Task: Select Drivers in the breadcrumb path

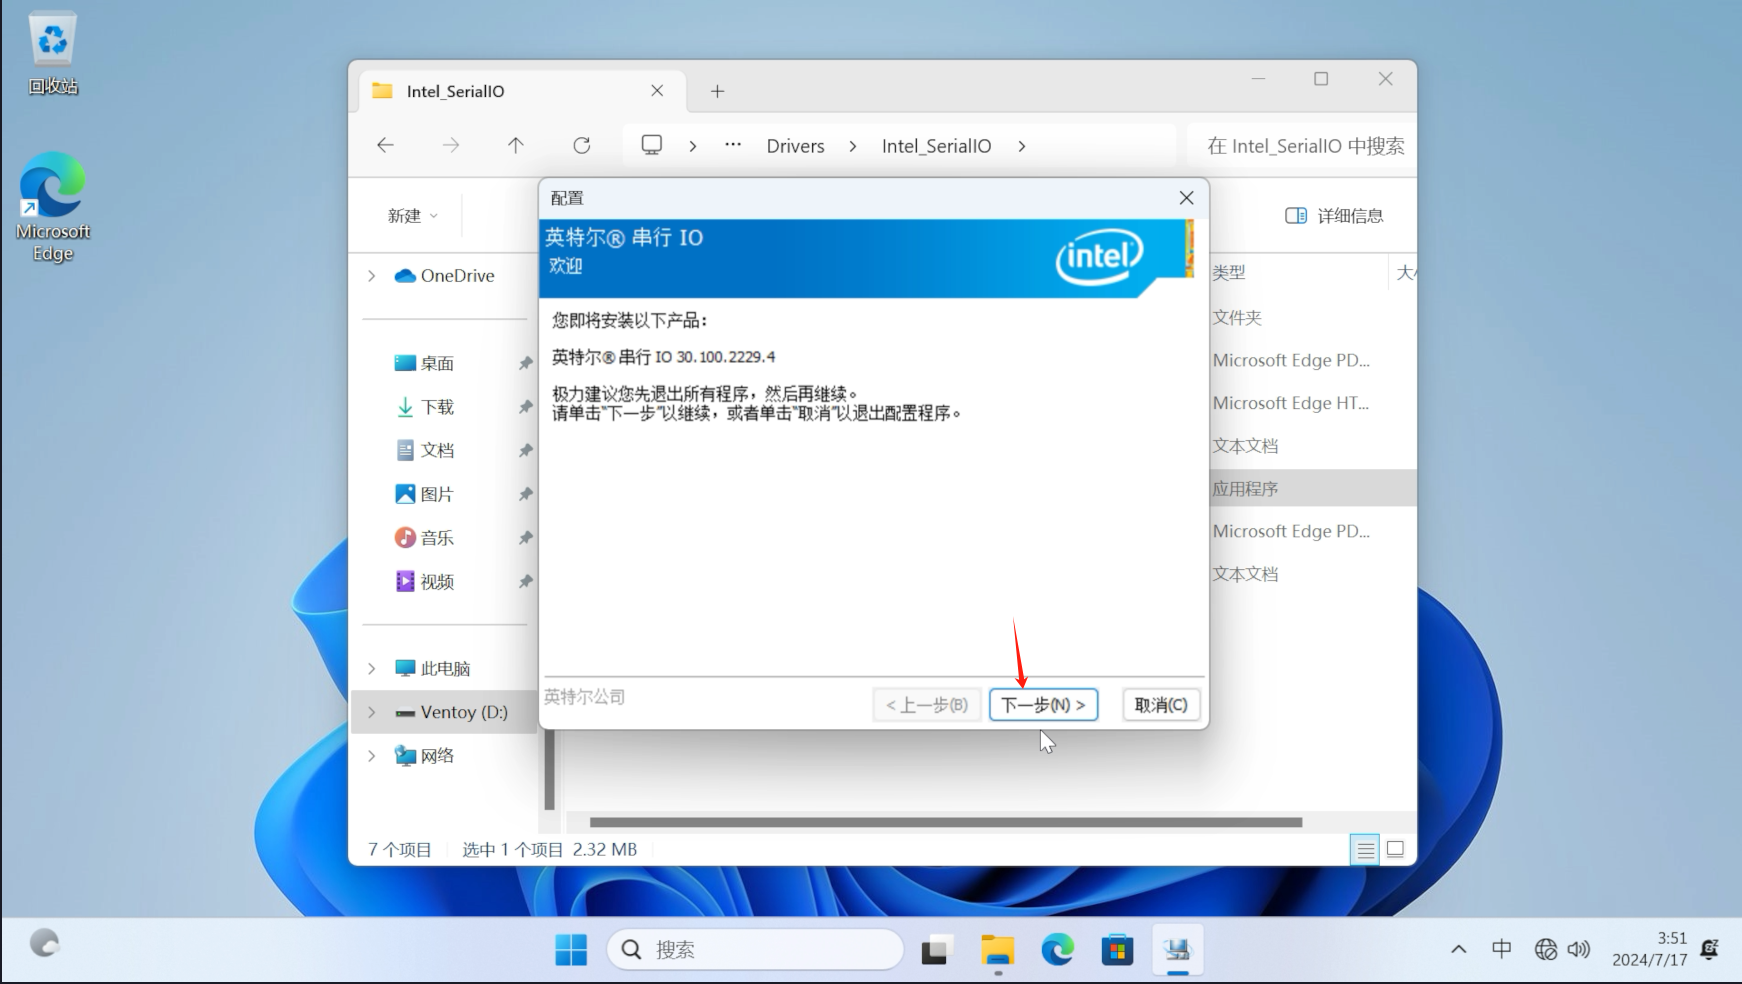Action: click(x=795, y=146)
